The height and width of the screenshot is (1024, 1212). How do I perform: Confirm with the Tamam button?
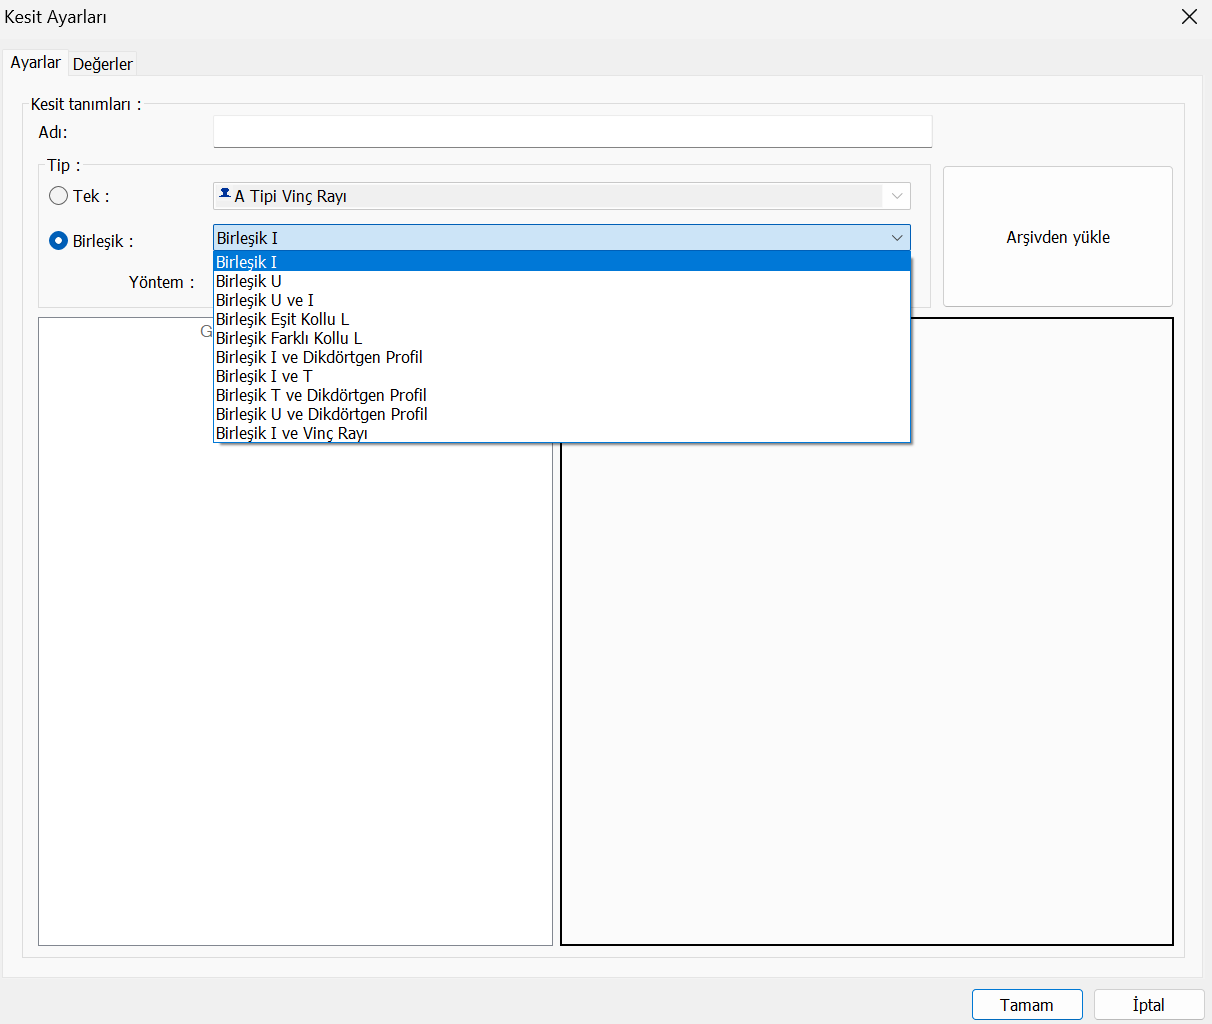(1026, 1005)
